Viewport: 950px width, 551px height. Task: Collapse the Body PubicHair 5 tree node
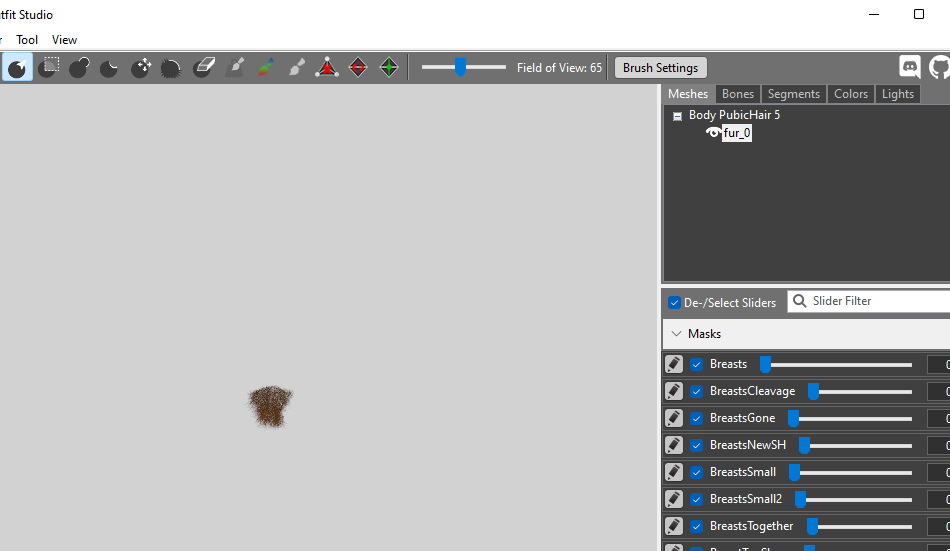pyautogui.click(x=677, y=116)
